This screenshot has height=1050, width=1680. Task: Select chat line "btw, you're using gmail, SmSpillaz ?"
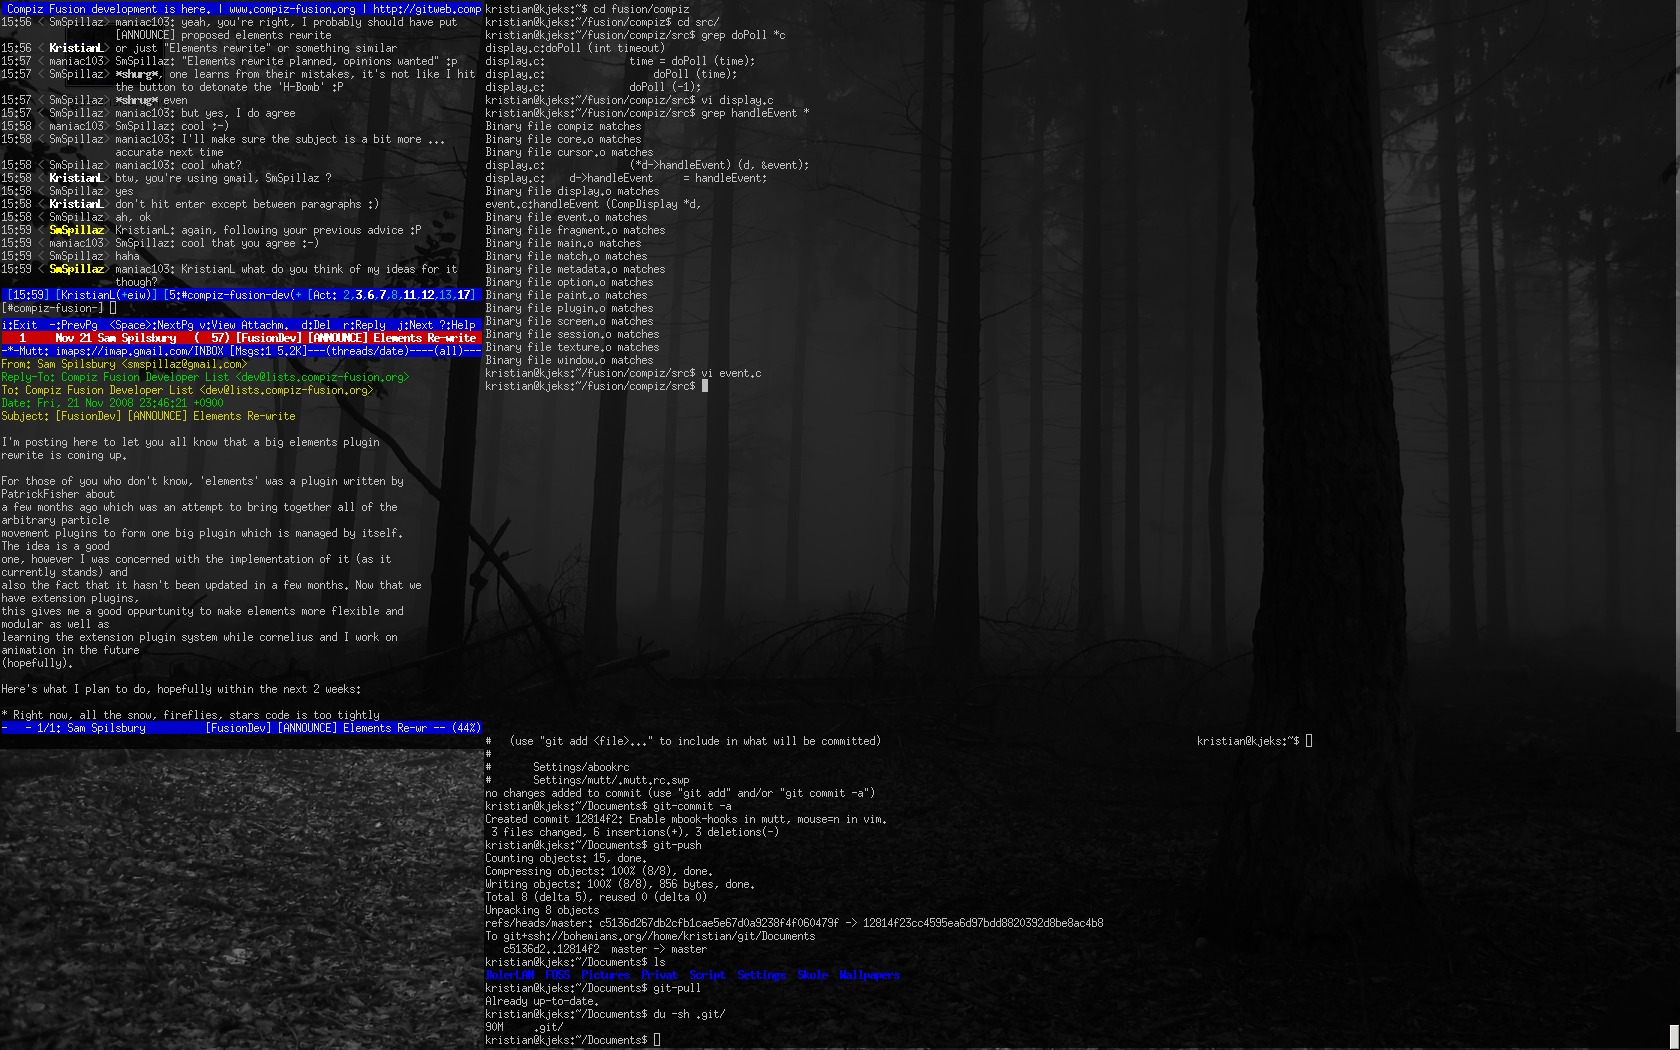(223, 178)
